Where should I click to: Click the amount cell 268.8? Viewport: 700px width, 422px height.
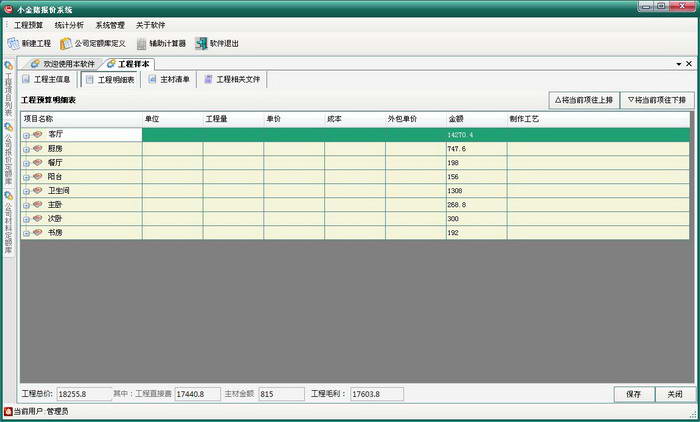click(476, 205)
